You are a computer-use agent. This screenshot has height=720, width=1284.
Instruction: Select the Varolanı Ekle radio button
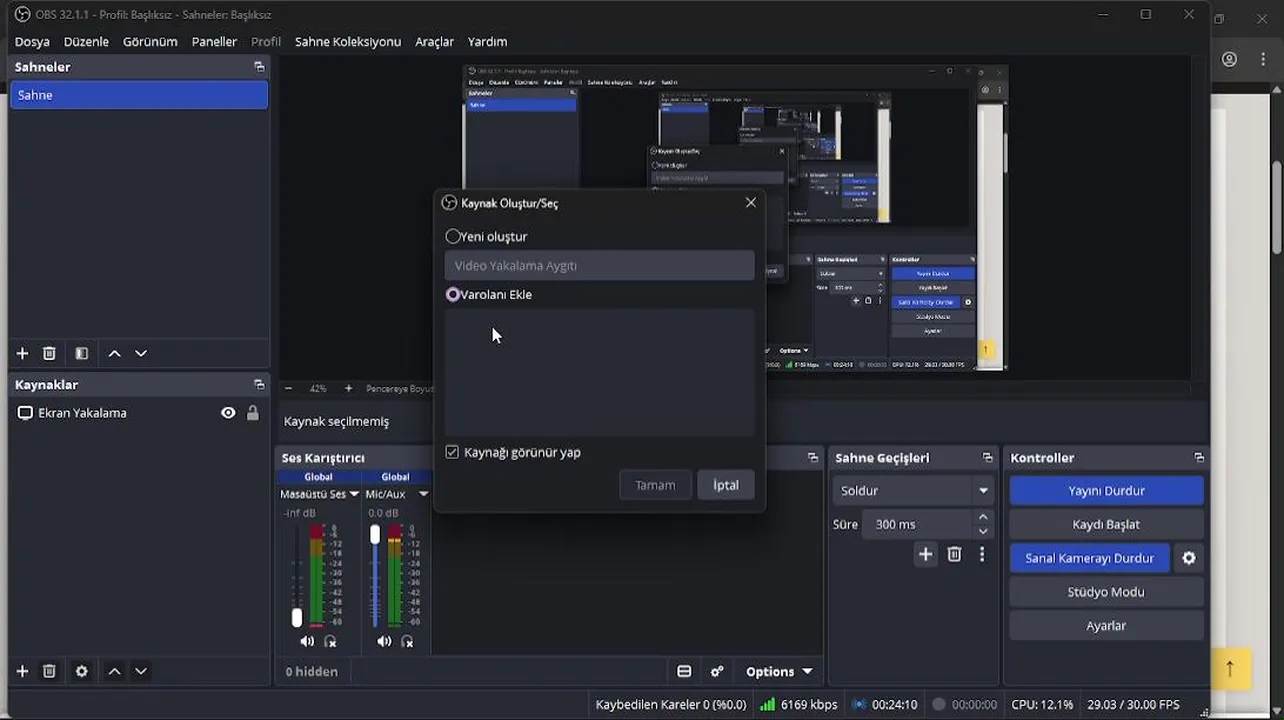click(453, 294)
